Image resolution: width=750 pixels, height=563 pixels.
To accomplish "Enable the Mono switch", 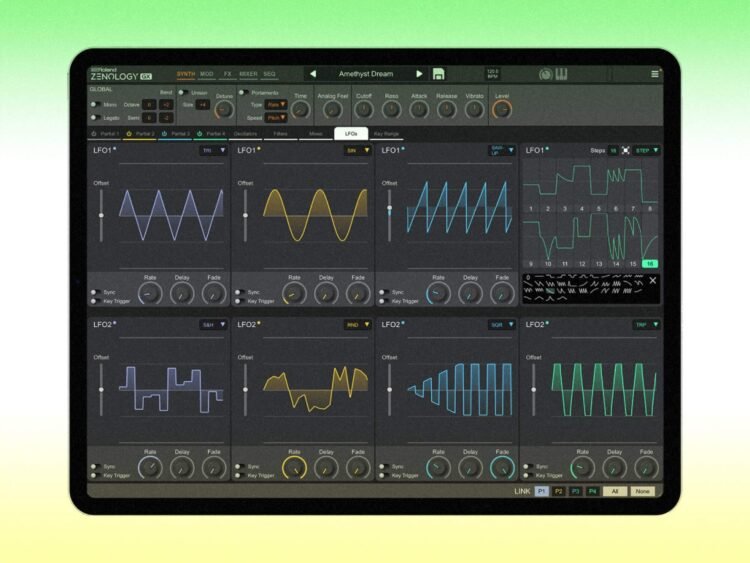I will tap(95, 104).
